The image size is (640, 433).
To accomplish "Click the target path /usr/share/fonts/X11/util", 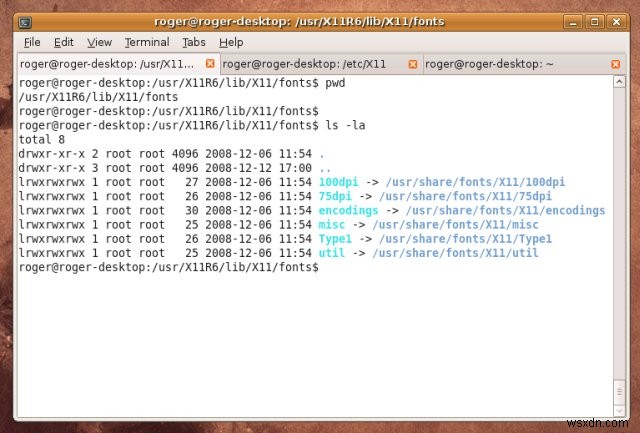I will [x=456, y=253].
